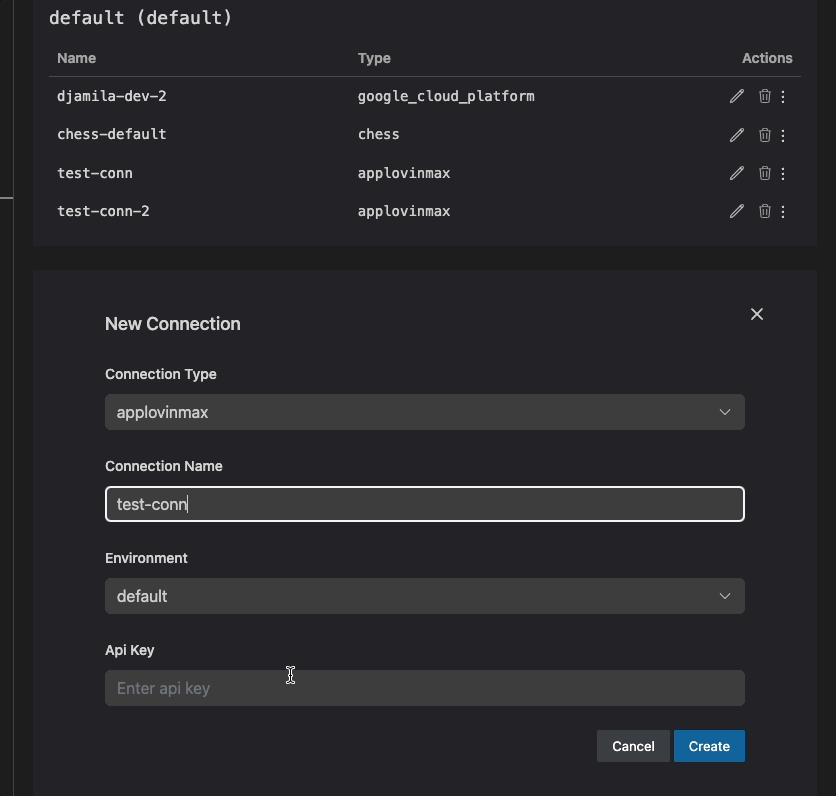The image size is (836, 796).
Task: Click the Type column header
Action: [374, 58]
